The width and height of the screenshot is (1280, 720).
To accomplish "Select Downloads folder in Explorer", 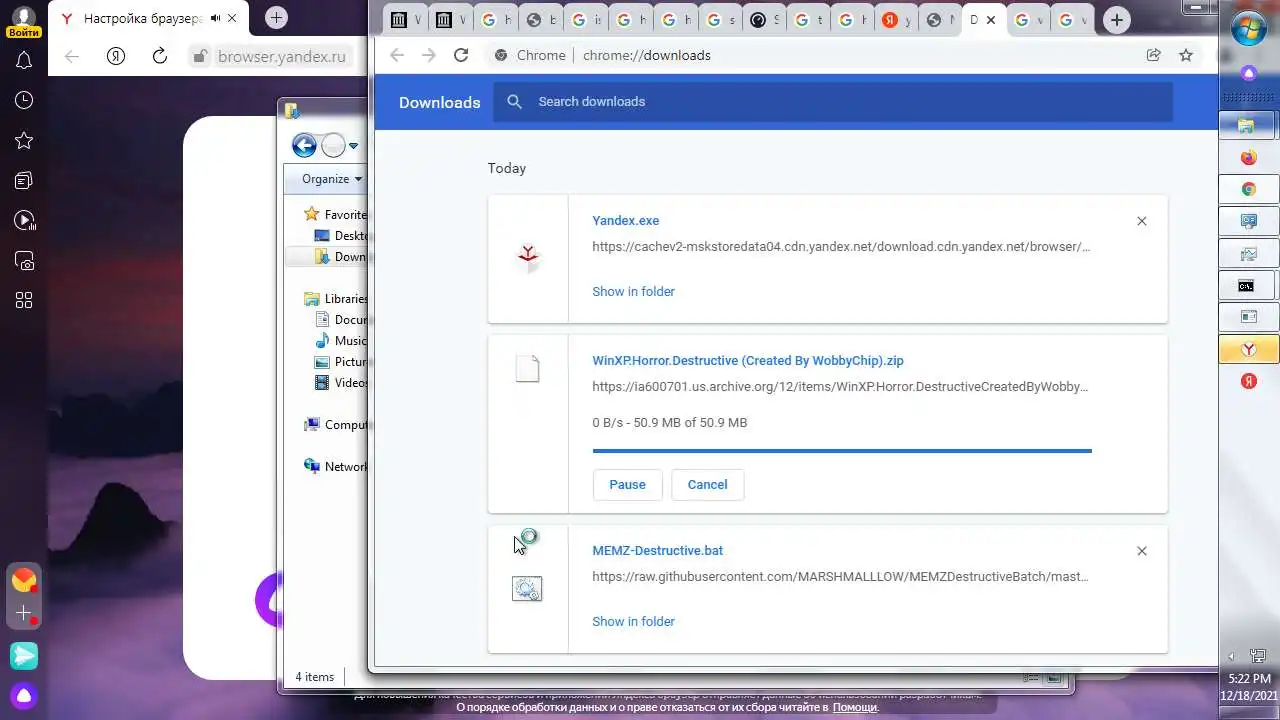I will pos(340,257).
